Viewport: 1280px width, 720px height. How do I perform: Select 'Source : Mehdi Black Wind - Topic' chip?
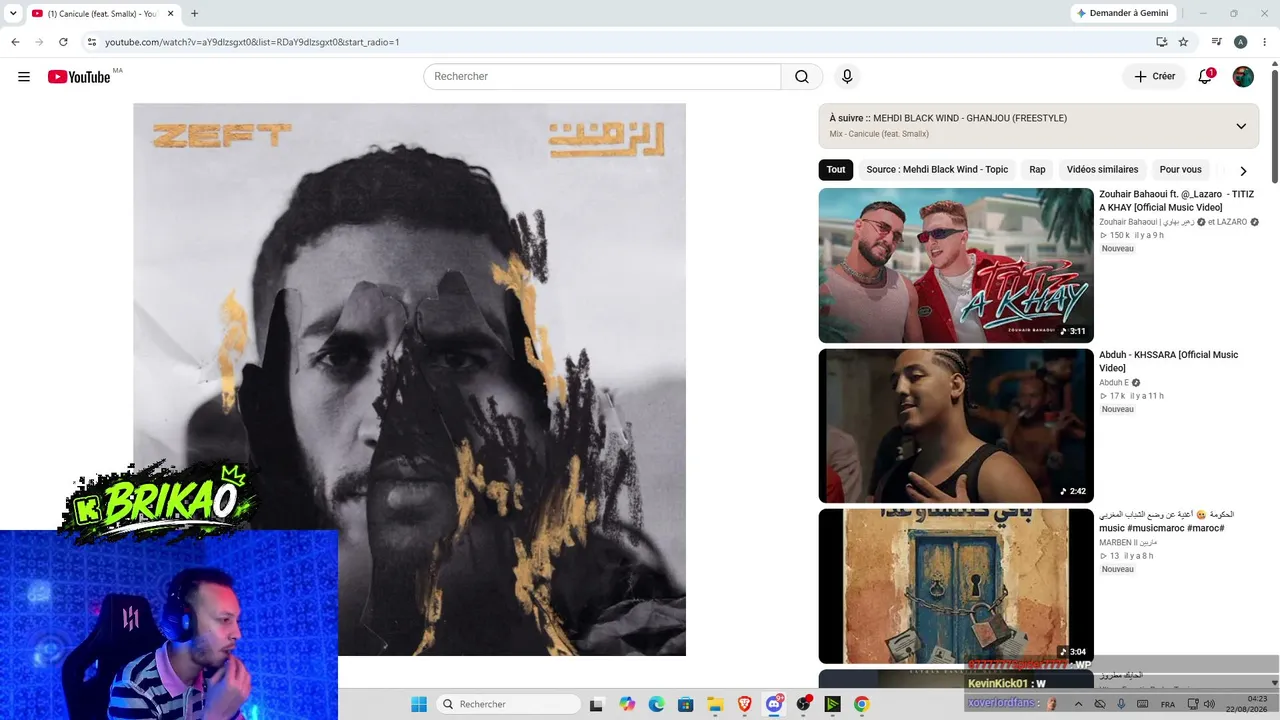point(937,170)
